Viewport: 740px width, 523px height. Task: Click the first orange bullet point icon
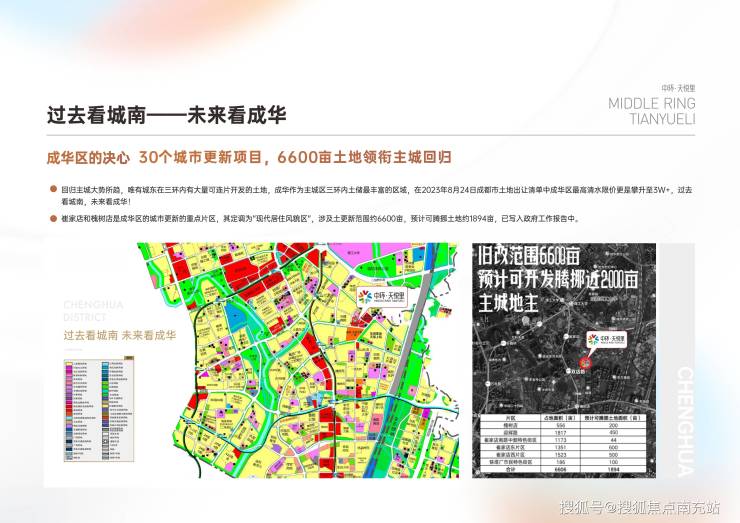pos(53,189)
